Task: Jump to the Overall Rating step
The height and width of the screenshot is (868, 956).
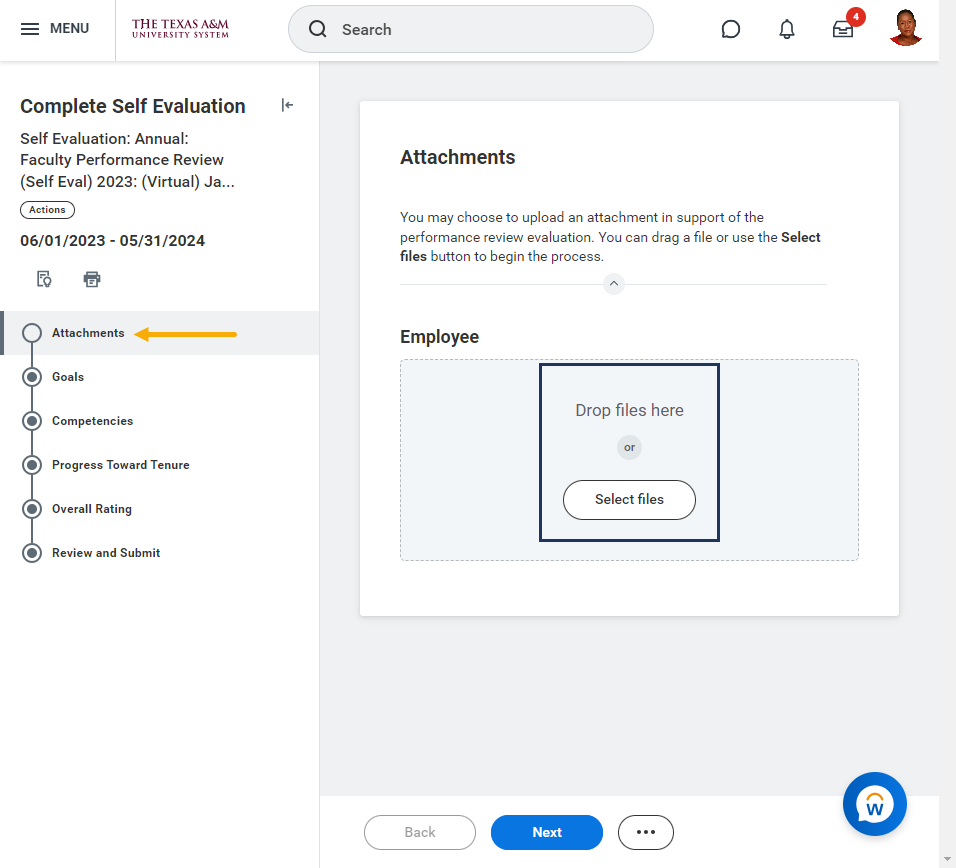Action: pyautogui.click(x=91, y=509)
